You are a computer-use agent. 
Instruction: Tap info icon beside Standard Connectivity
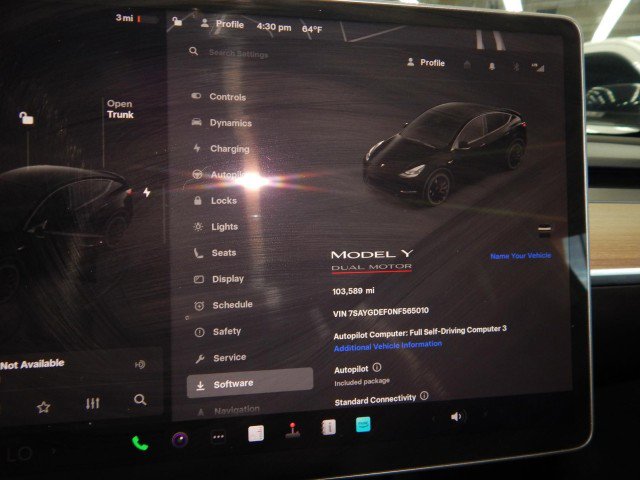(424, 396)
